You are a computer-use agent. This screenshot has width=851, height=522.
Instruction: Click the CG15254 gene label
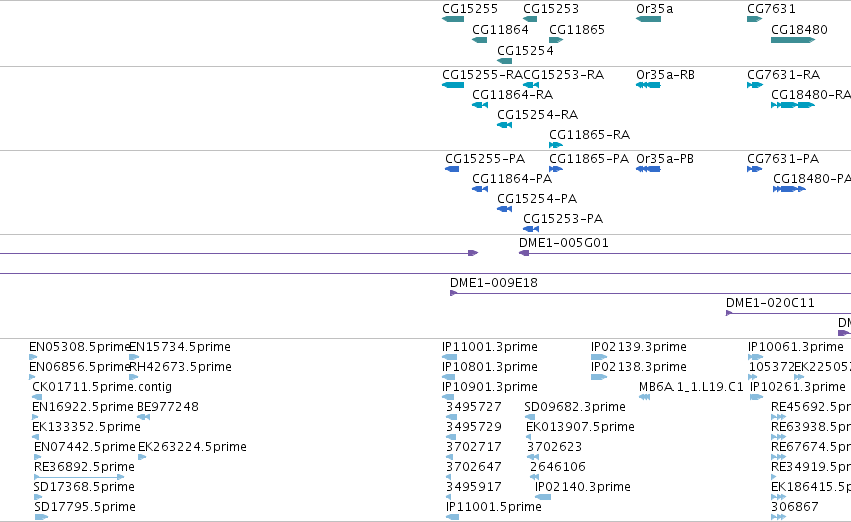pyautogui.click(x=525, y=50)
